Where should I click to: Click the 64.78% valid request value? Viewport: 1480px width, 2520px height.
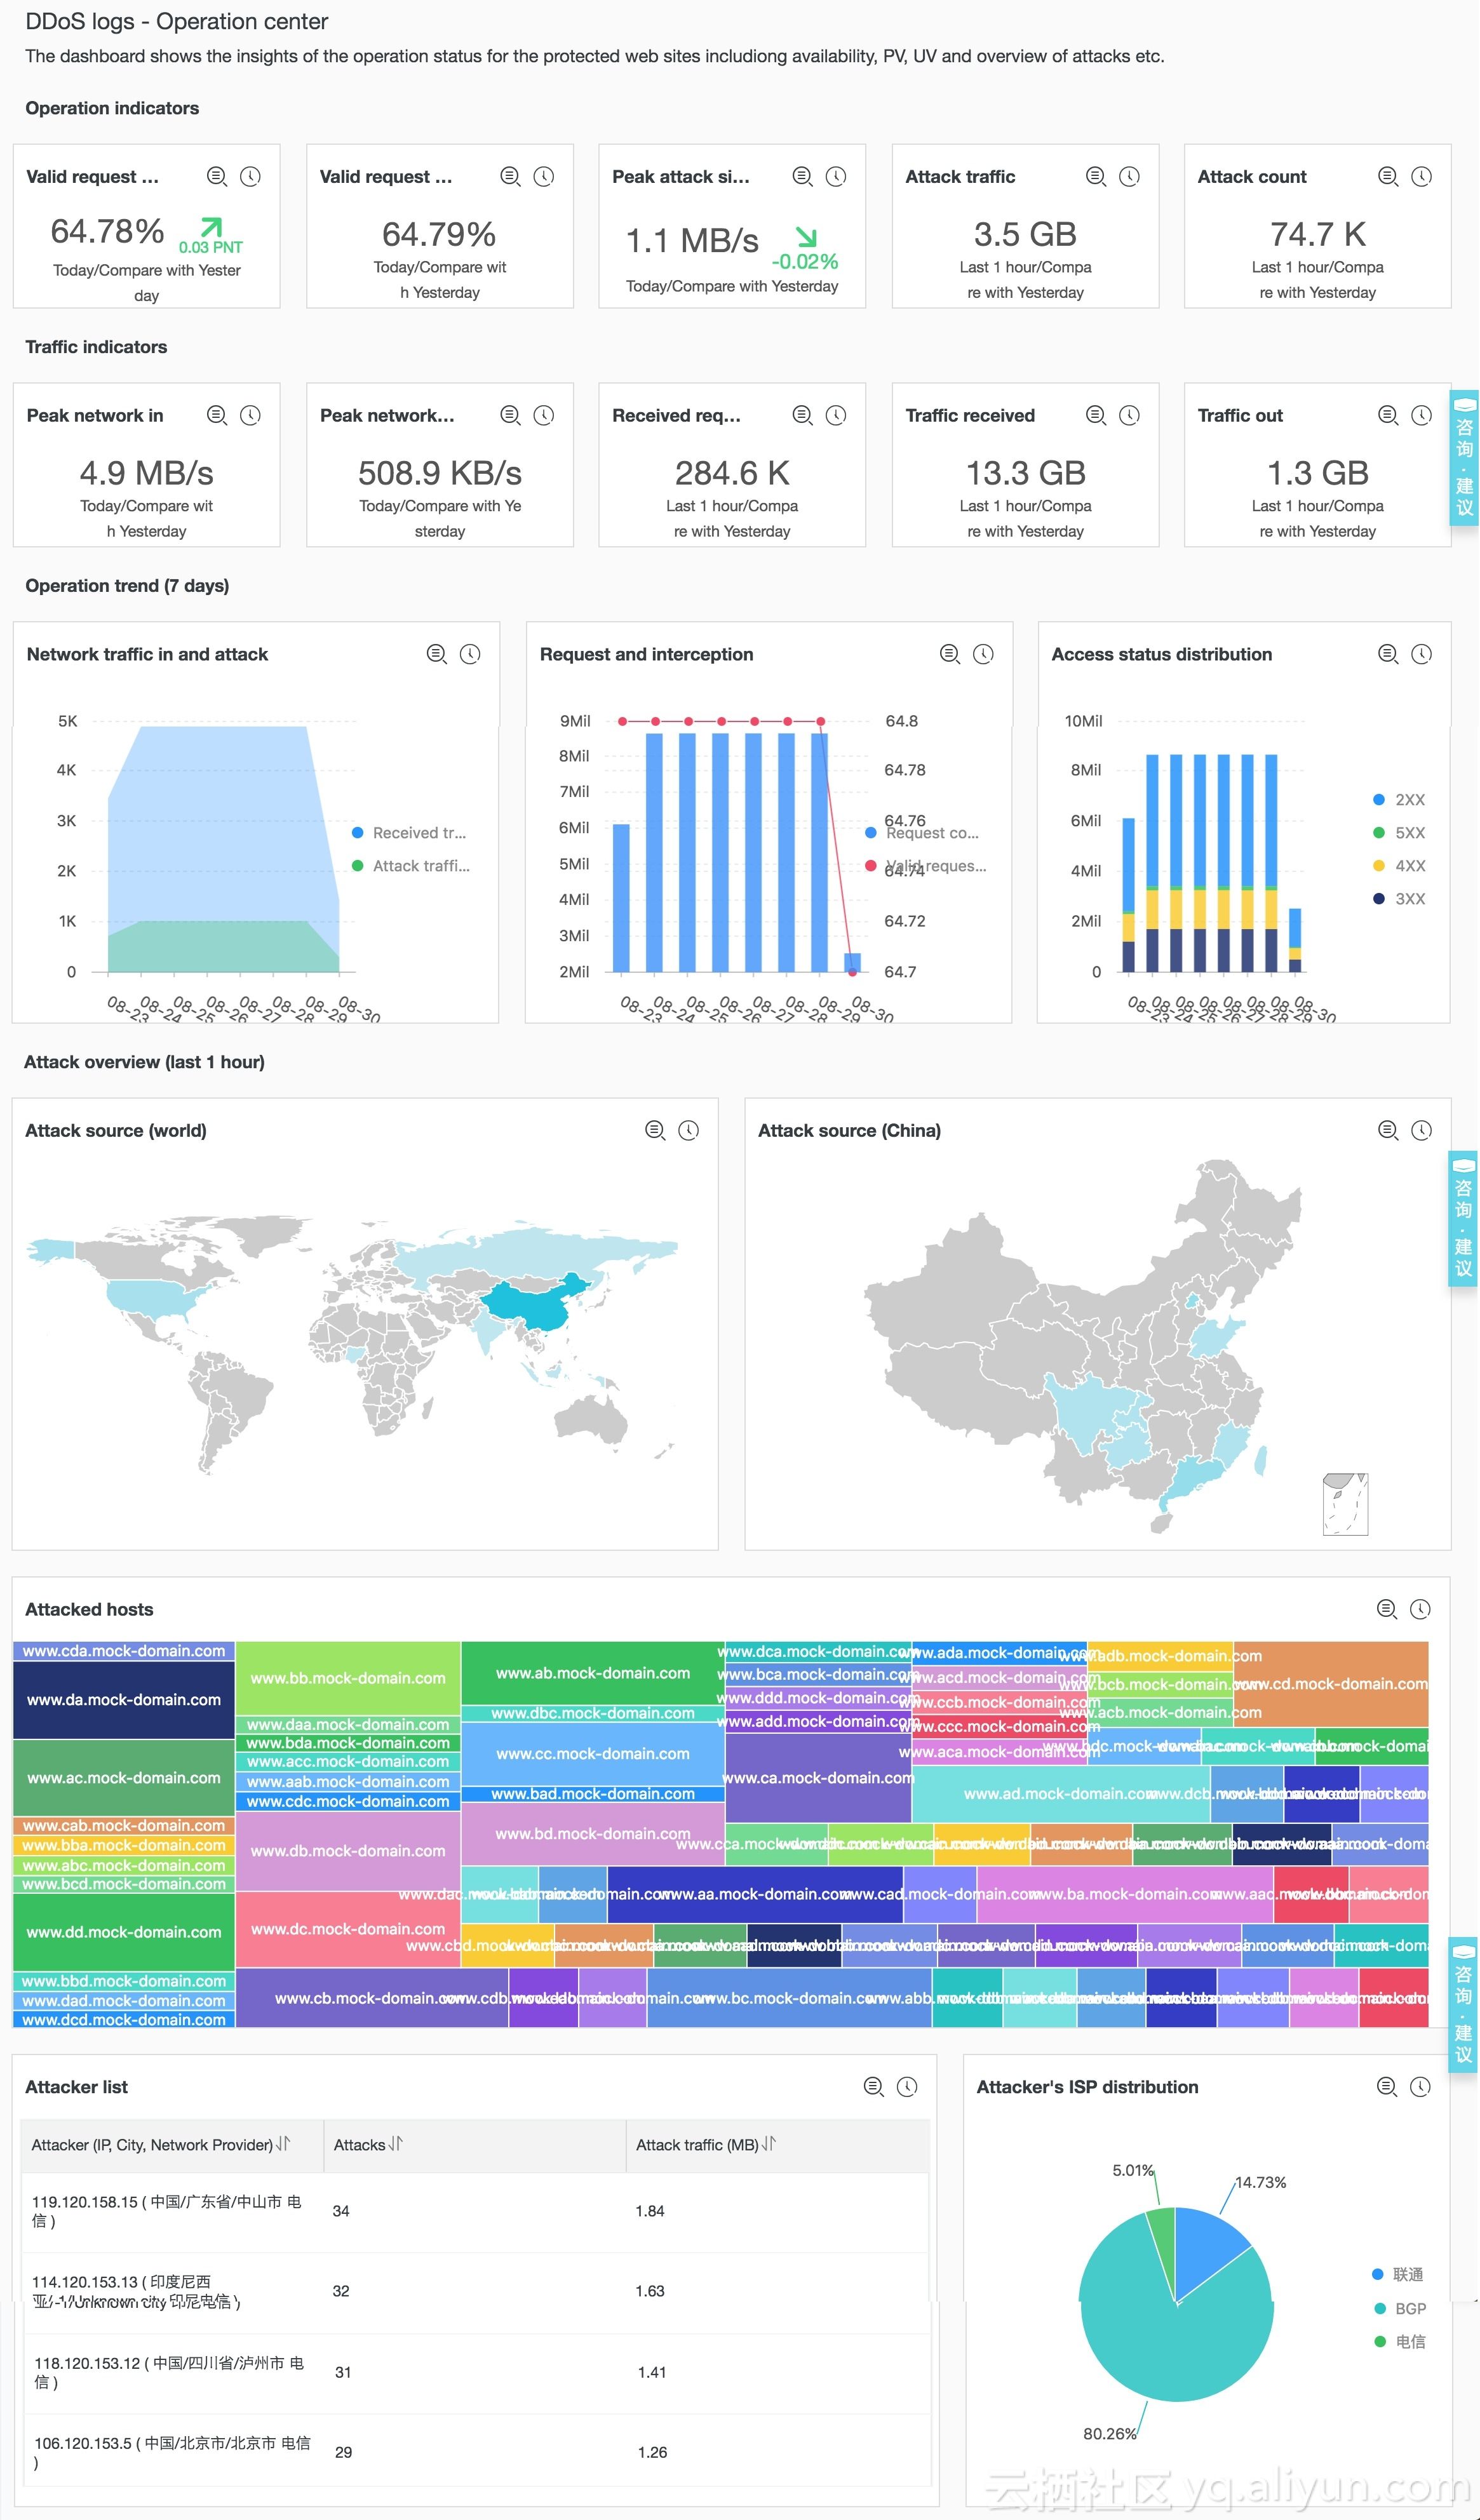click(x=107, y=232)
